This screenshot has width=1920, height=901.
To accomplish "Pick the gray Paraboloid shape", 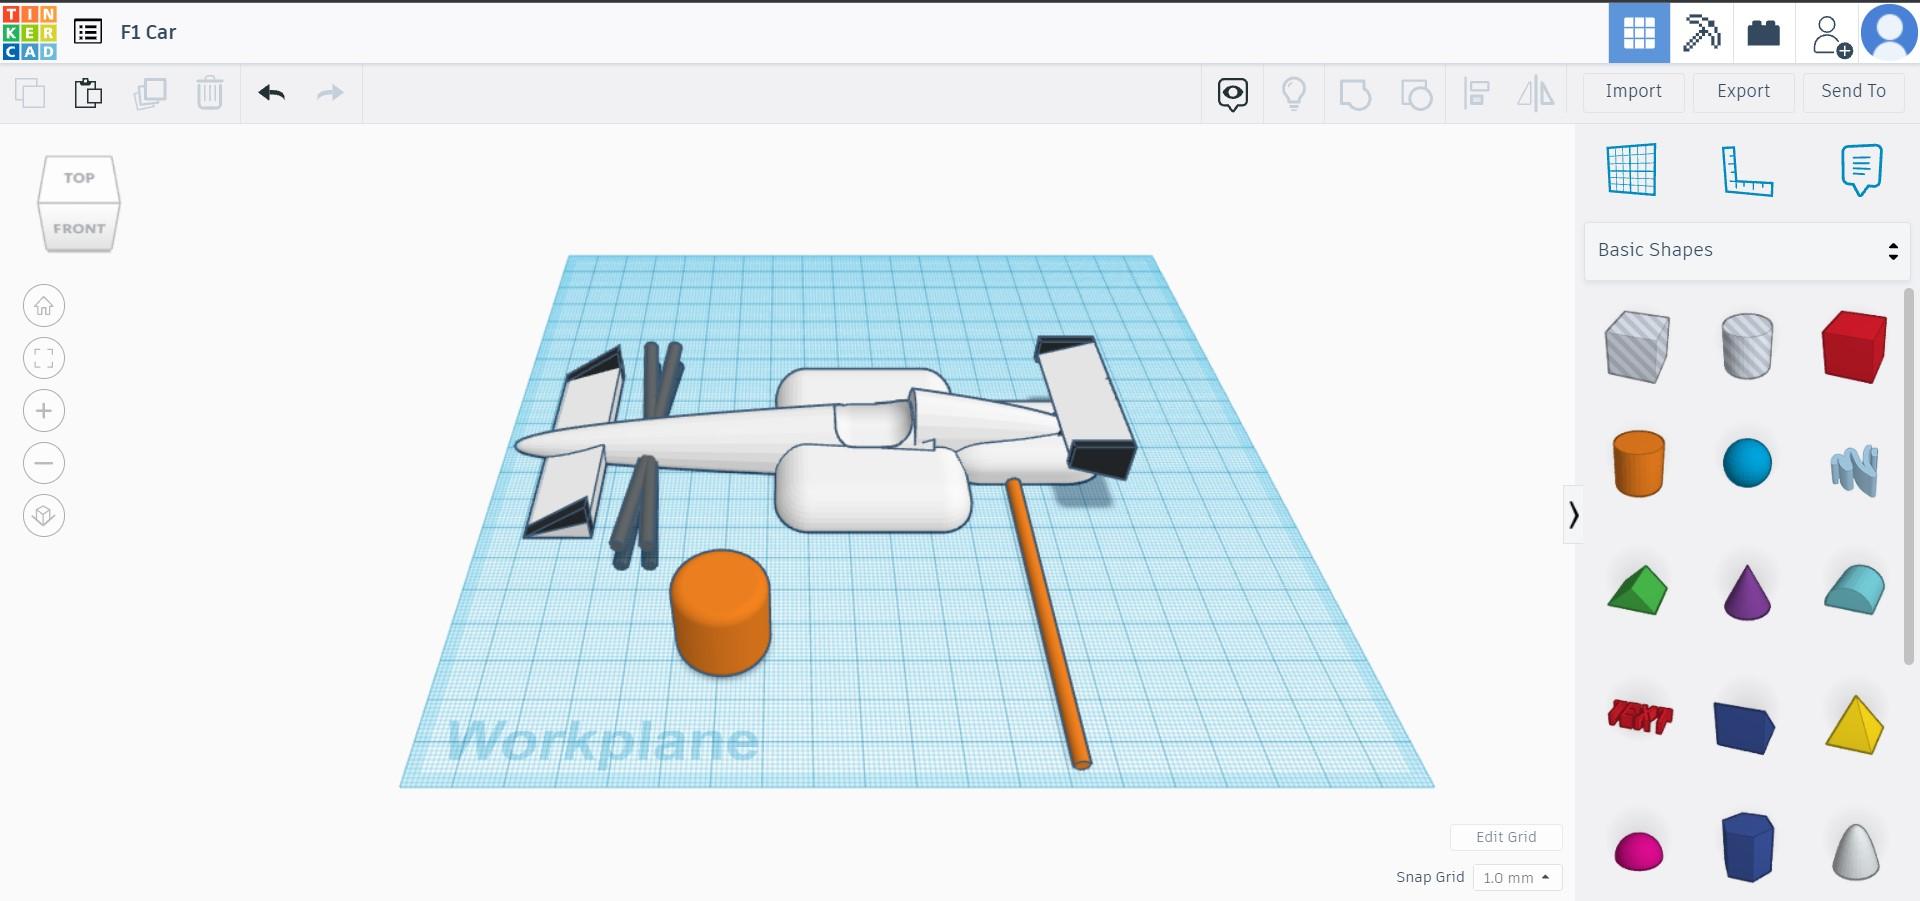I will point(1855,852).
